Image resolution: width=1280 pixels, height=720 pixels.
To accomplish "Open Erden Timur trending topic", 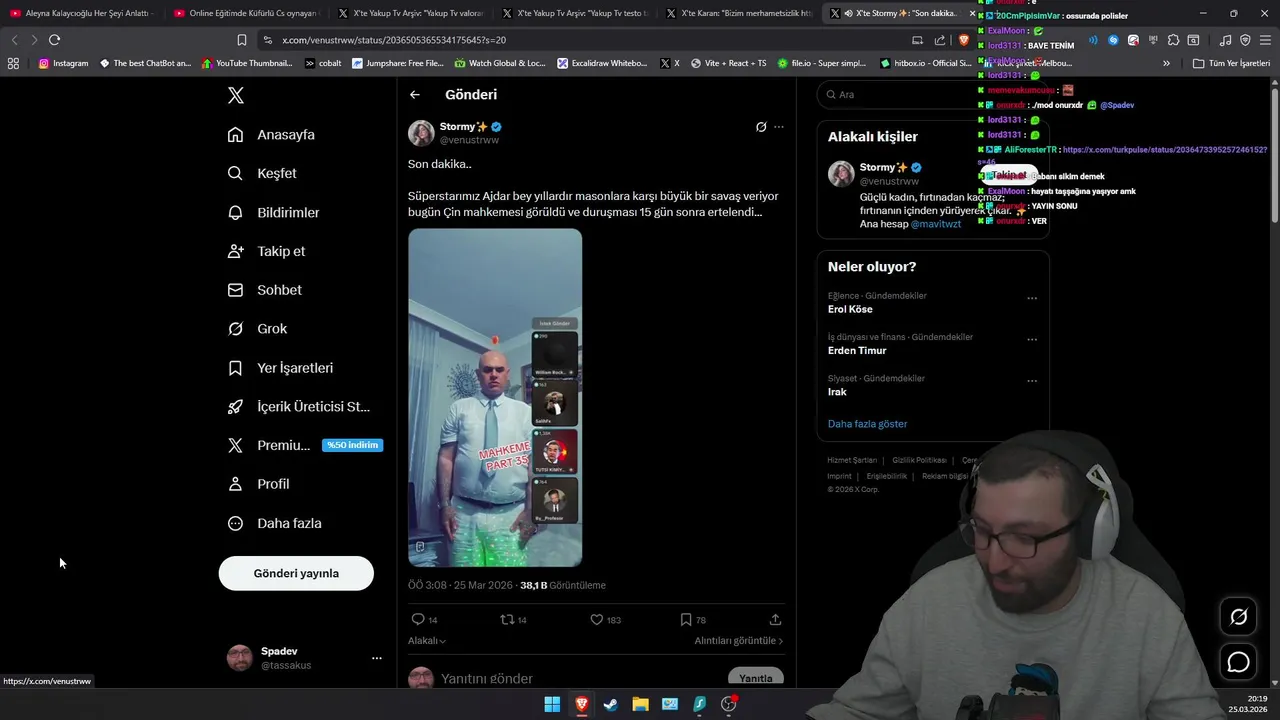I will click(x=857, y=350).
